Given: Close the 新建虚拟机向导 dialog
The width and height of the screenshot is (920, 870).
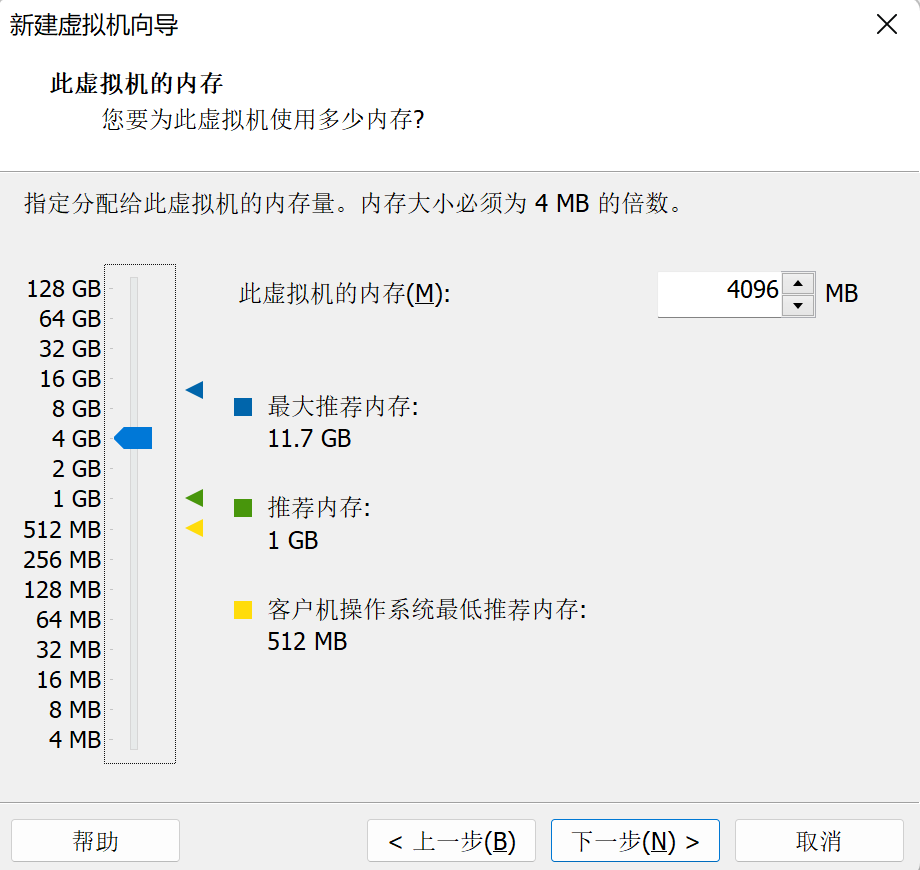Looking at the screenshot, I should (887, 25).
